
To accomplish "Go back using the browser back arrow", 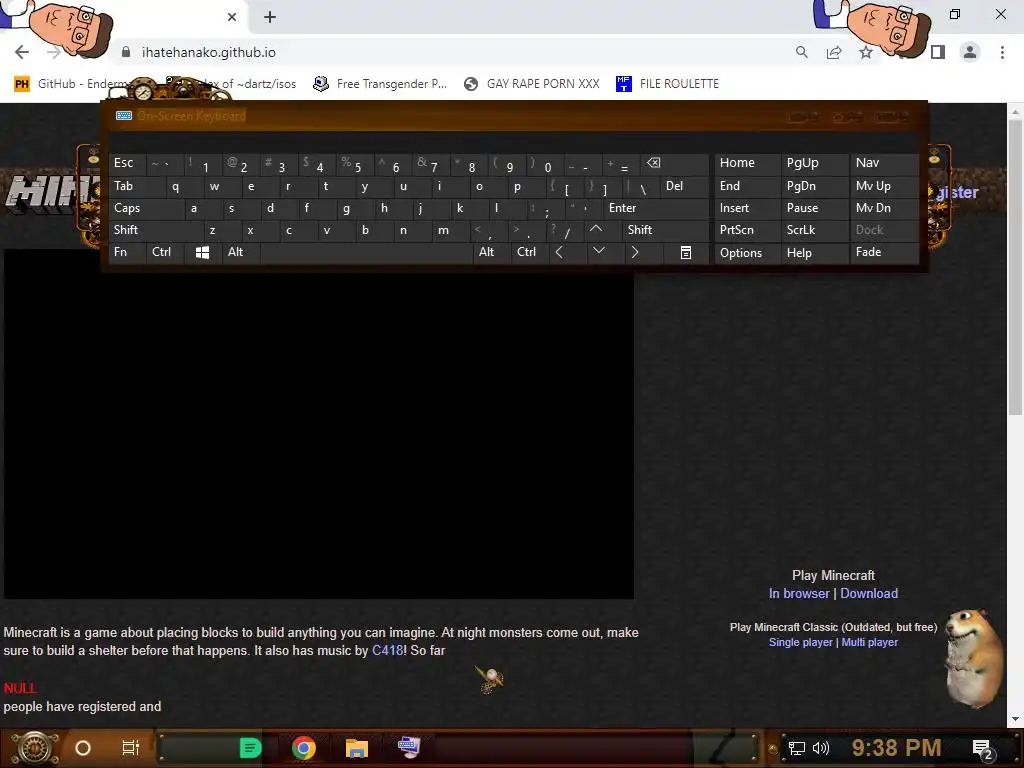I will click(22, 52).
